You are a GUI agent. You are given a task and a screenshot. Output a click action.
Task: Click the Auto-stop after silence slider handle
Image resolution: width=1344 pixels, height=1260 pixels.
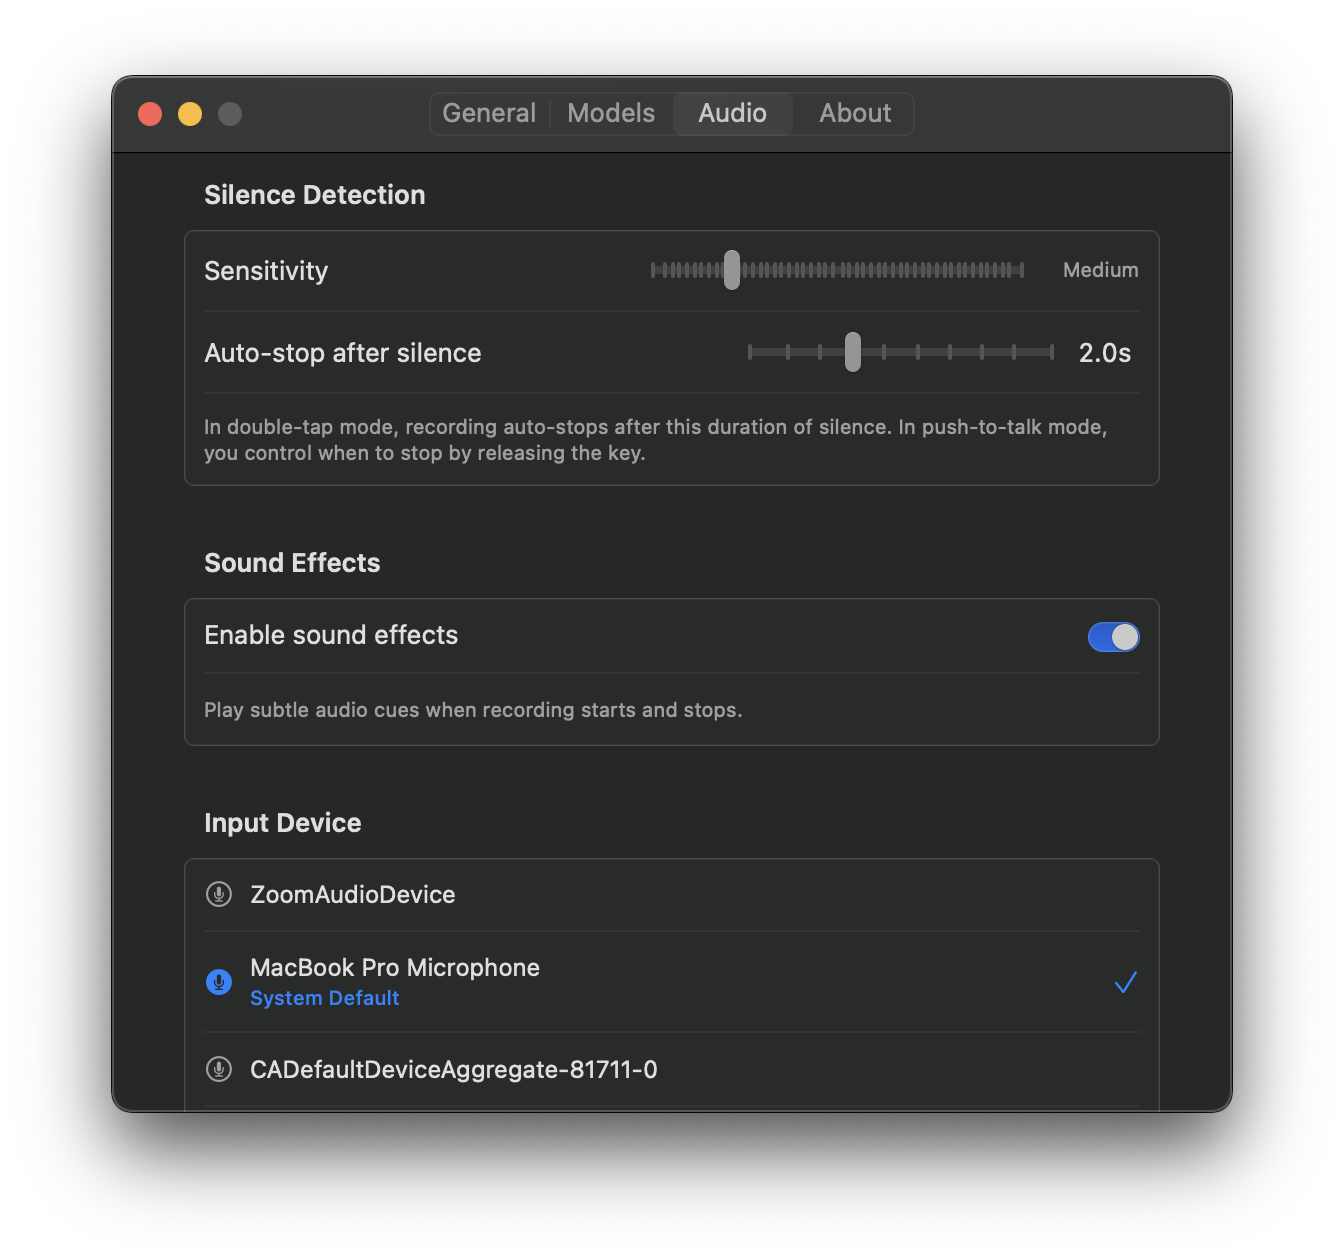pyautogui.click(x=852, y=352)
